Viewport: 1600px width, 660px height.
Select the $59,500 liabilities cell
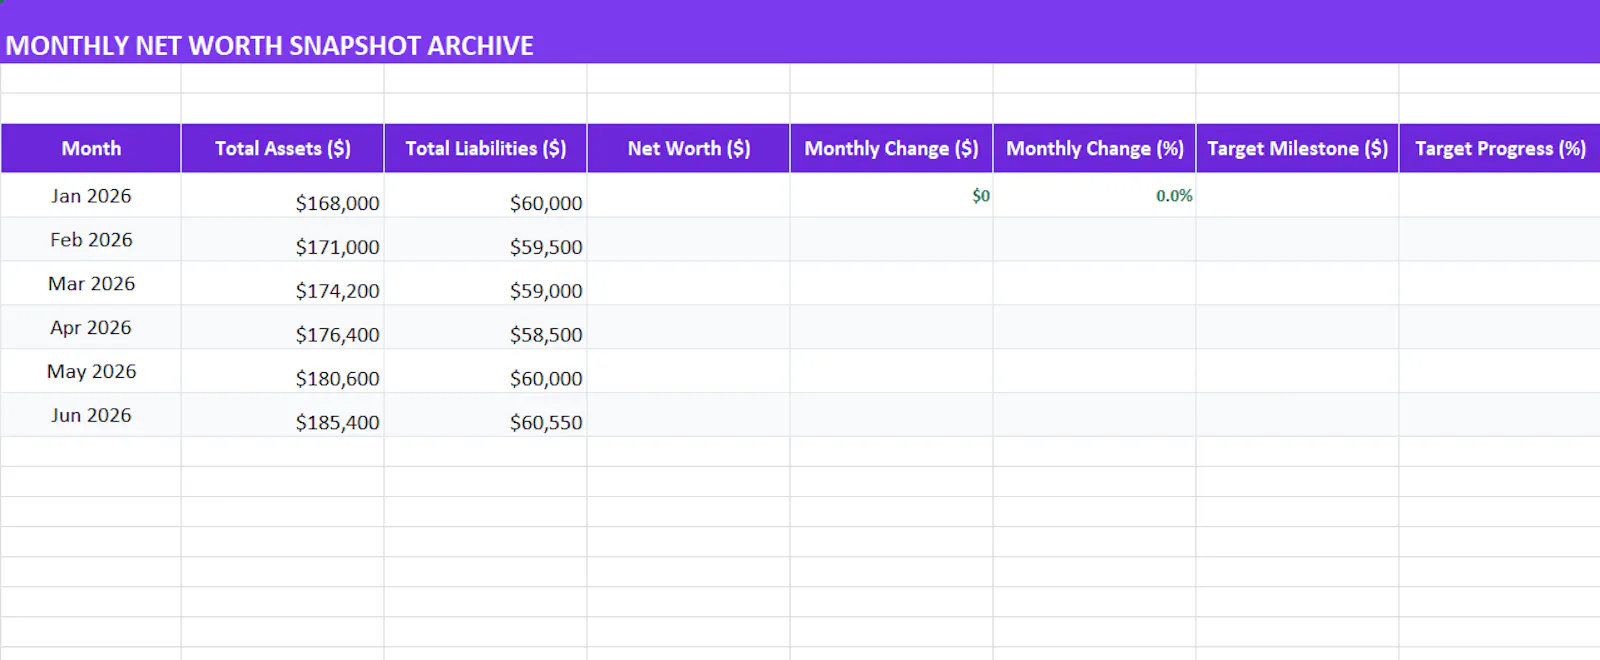(486, 240)
